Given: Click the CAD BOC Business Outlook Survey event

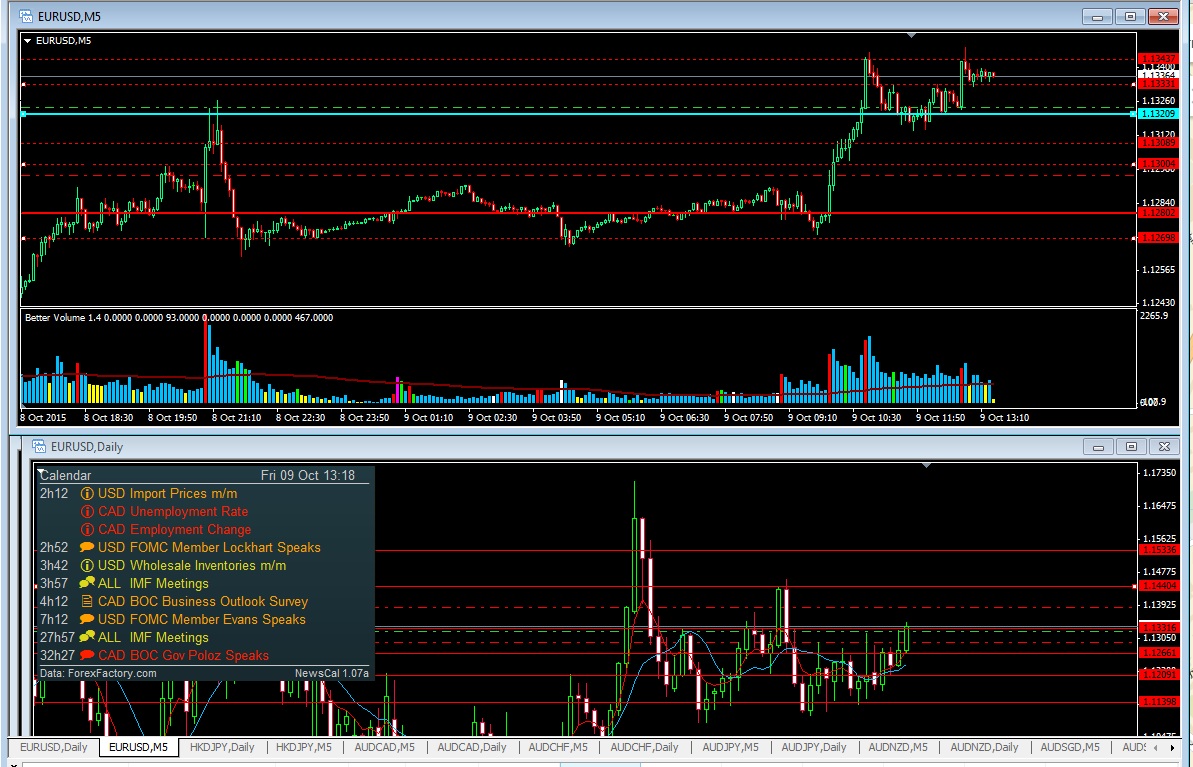Looking at the screenshot, I should [x=203, y=601].
